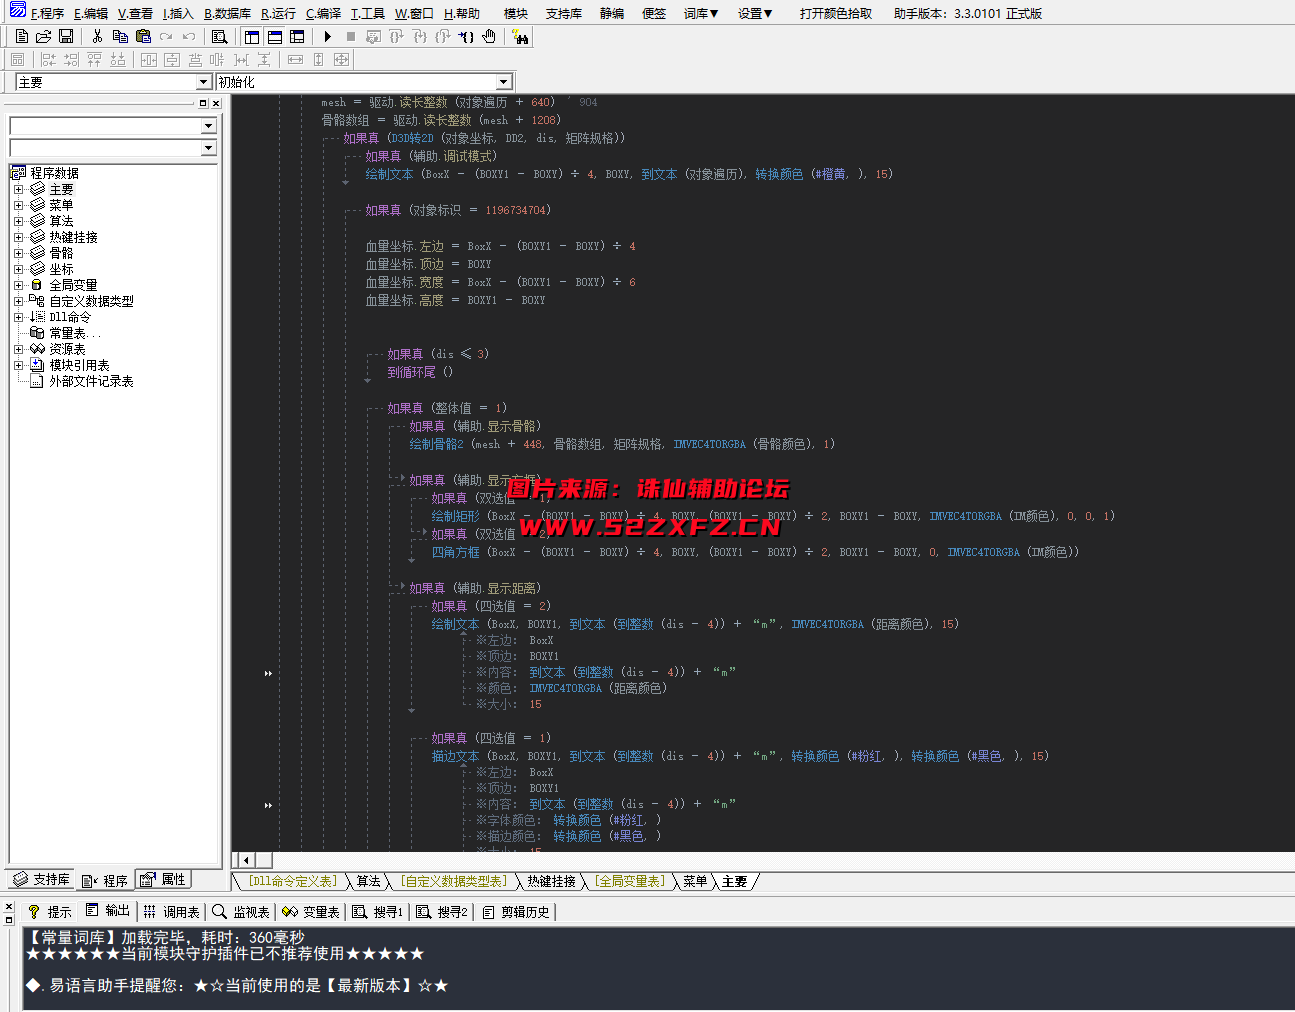1295x1012 pixels.
Task: Open the 初始化 subroutine dropdown
Action: [504, 82]
